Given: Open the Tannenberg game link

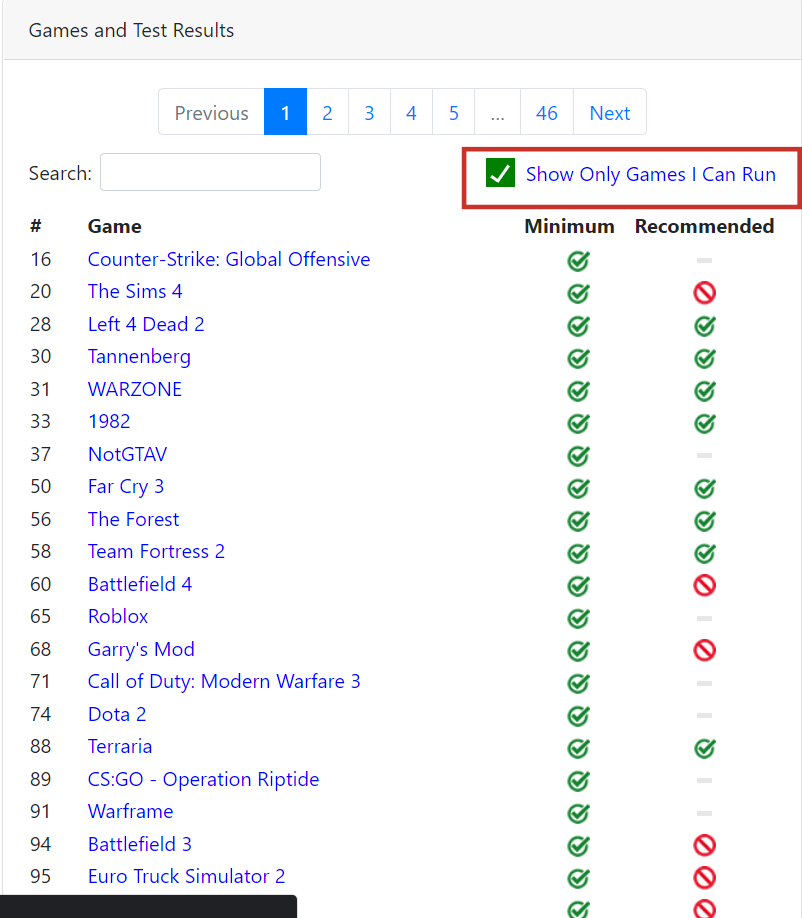Looking at the screenshot, I should 139,357.
